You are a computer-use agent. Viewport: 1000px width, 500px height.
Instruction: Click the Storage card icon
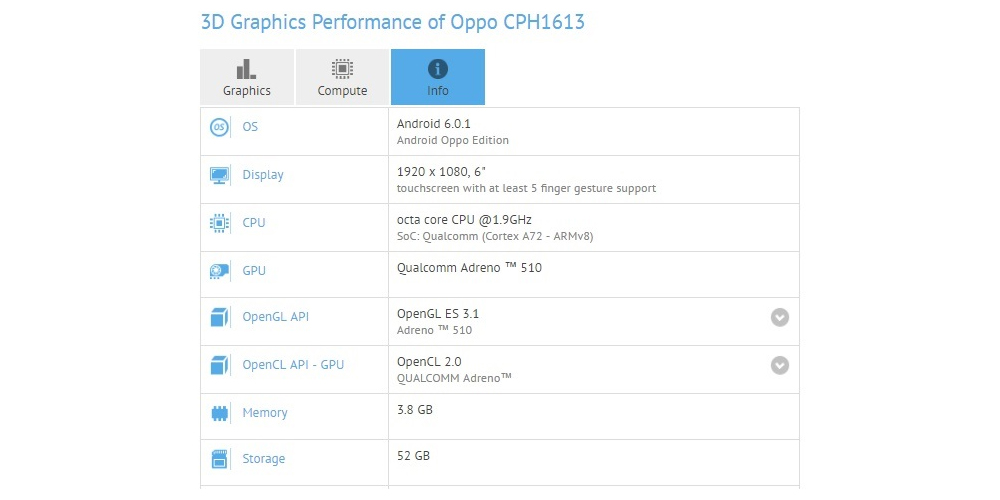tap(219, 459)
